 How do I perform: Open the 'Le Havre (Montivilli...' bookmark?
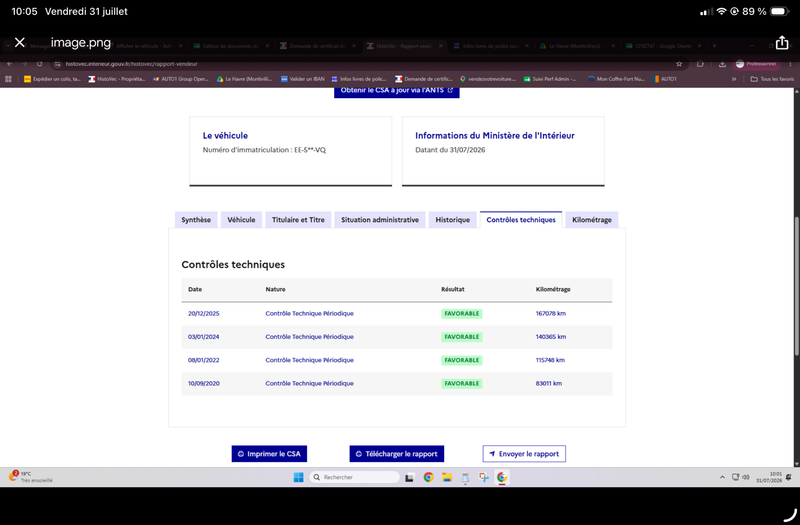click(244, 79)
